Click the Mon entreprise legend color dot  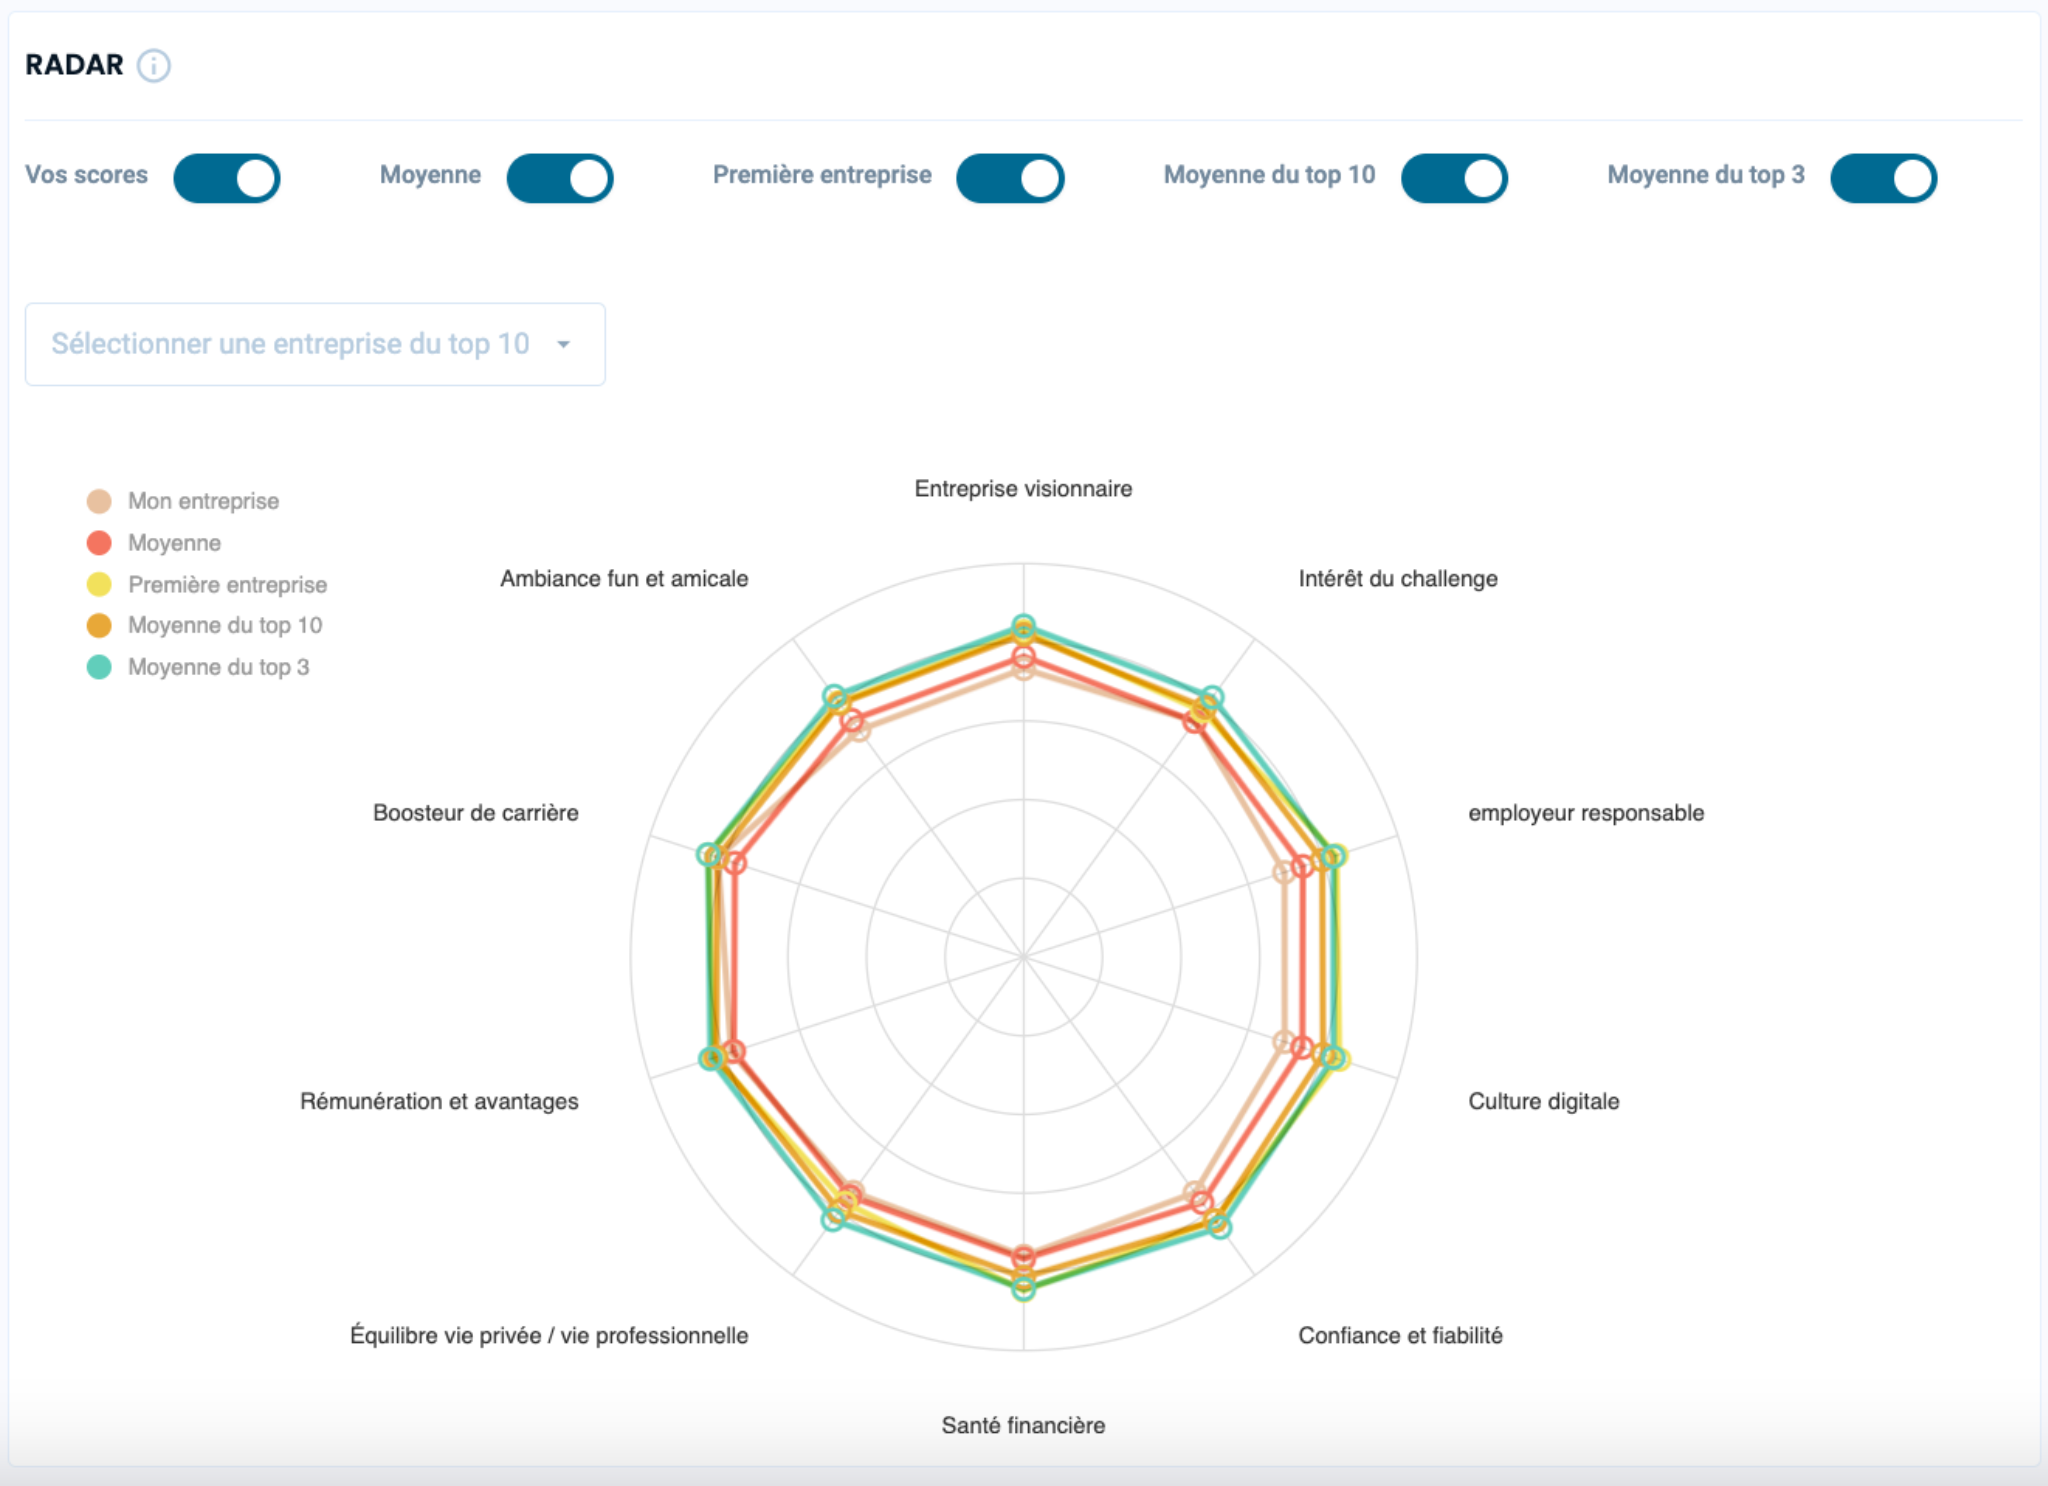[x=99, y=501]
